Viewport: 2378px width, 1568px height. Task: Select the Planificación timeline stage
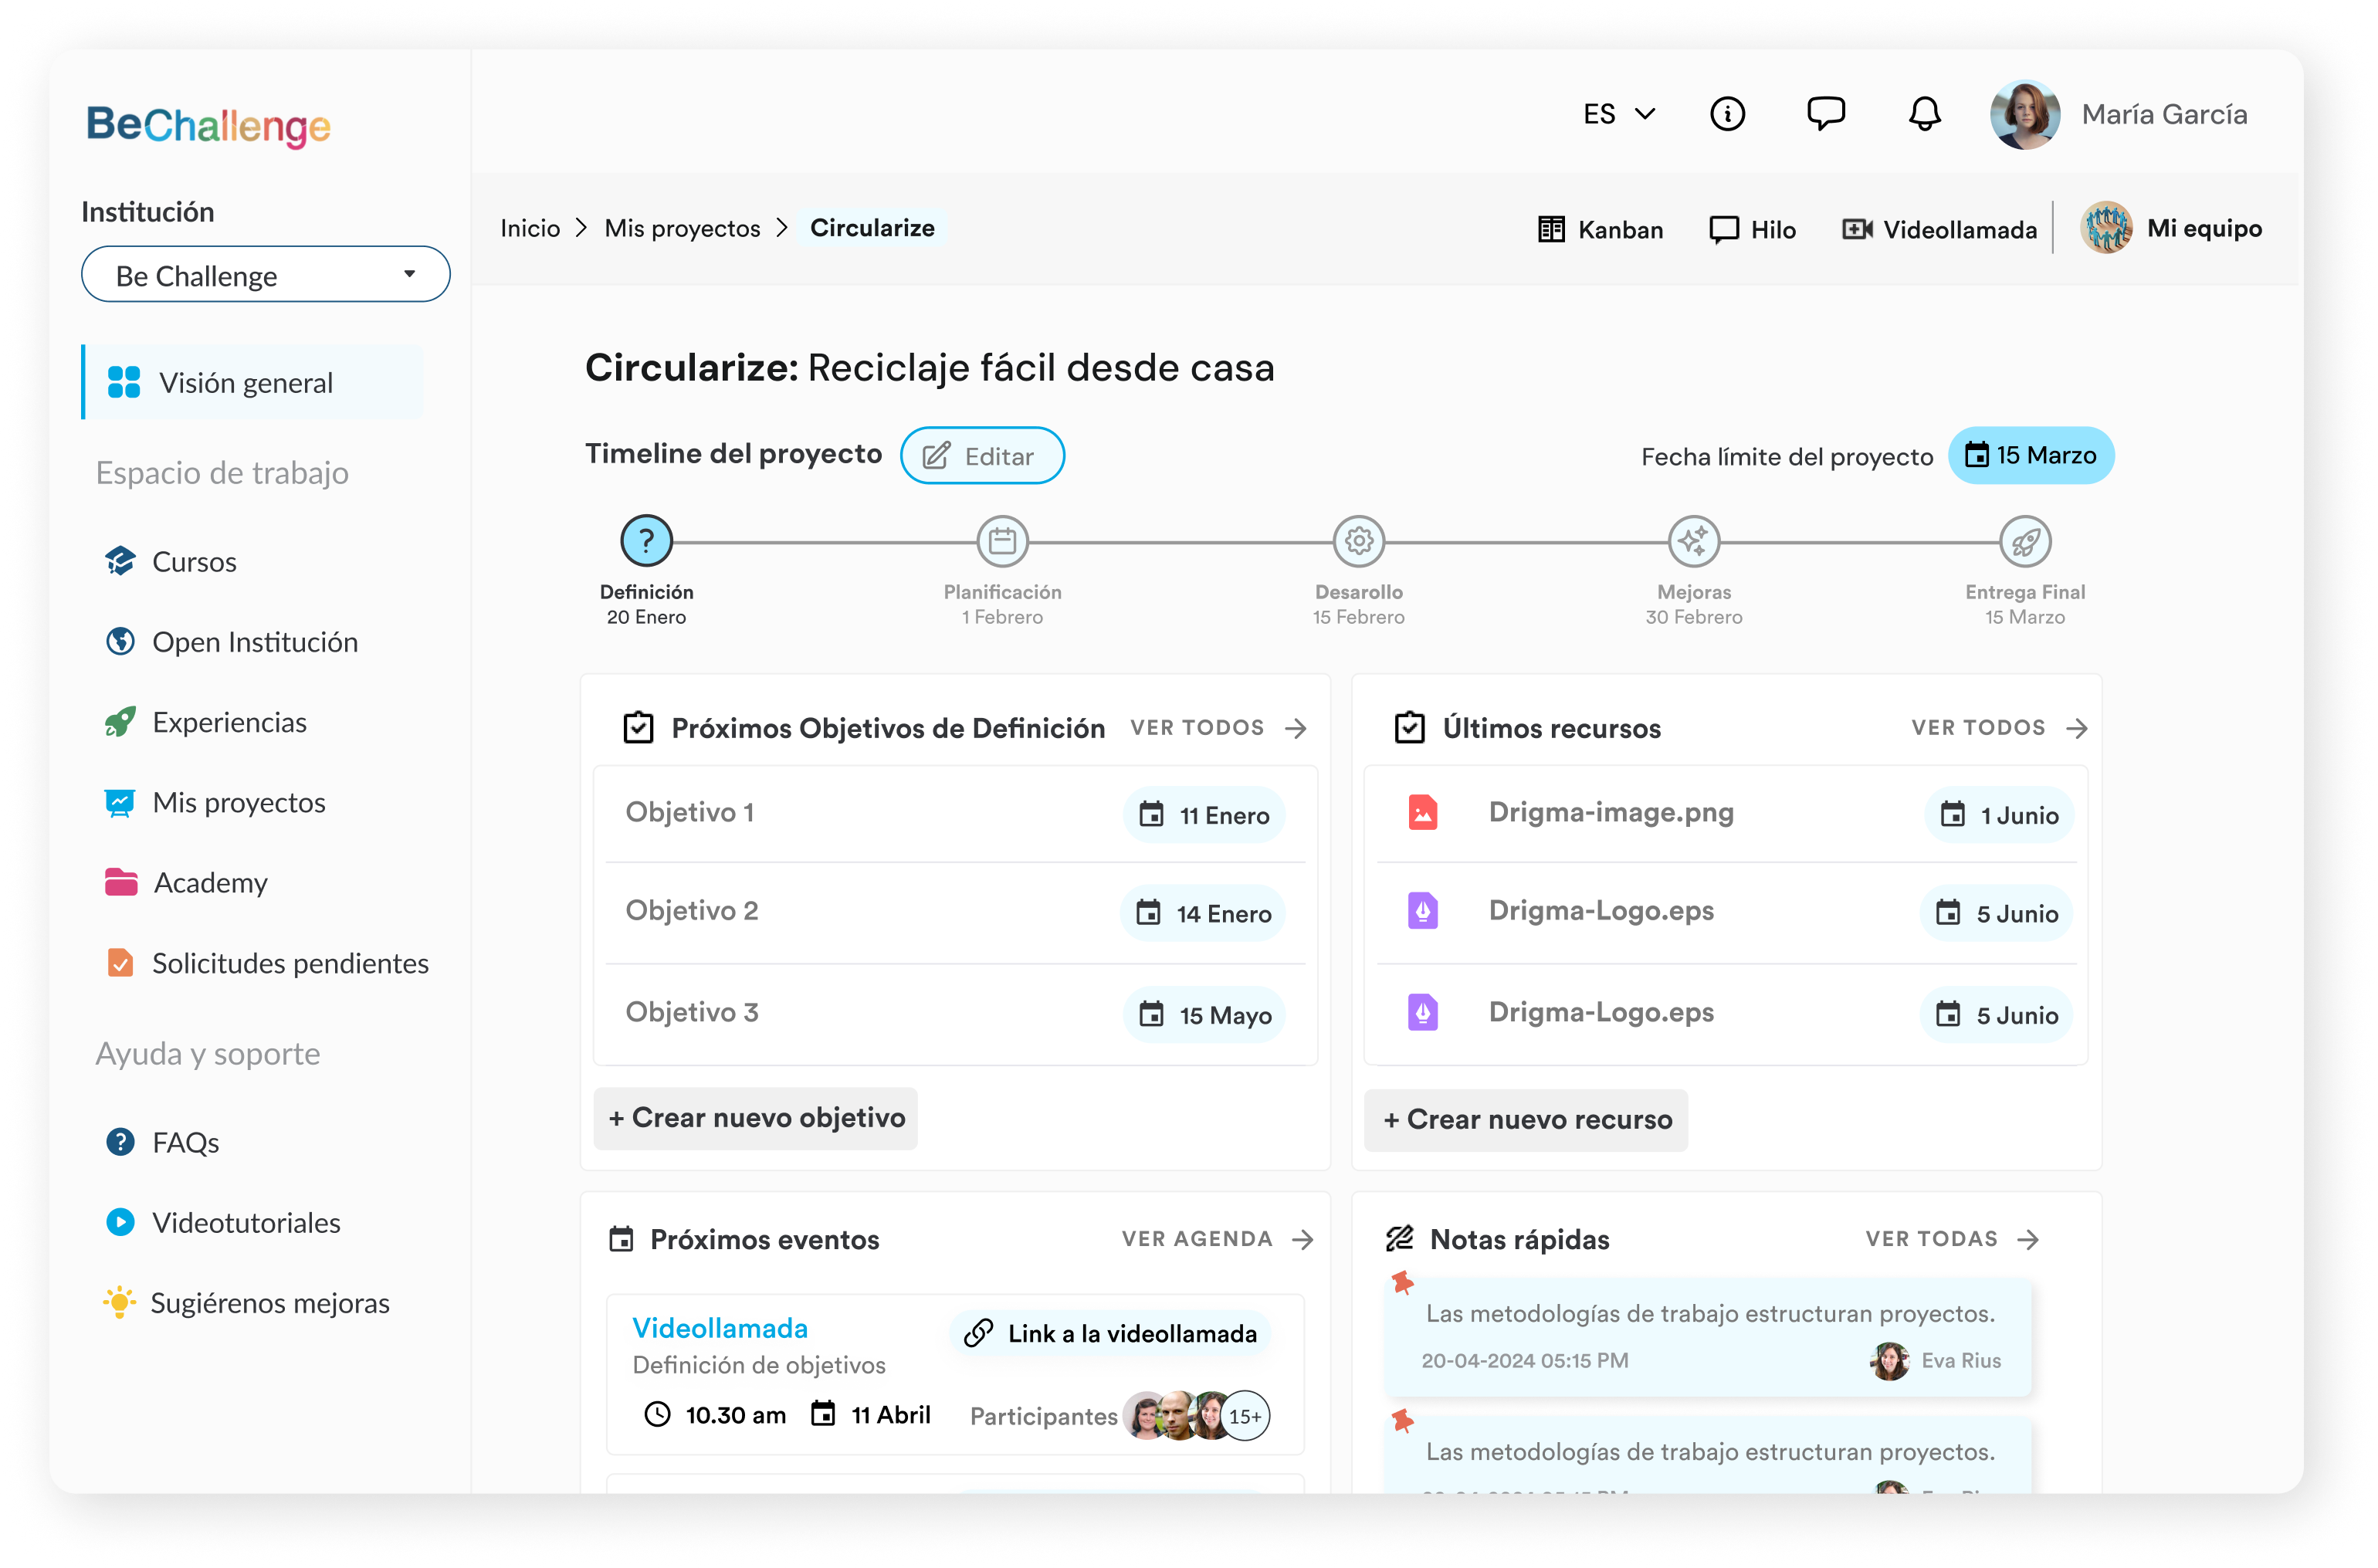pos(1002,542)
